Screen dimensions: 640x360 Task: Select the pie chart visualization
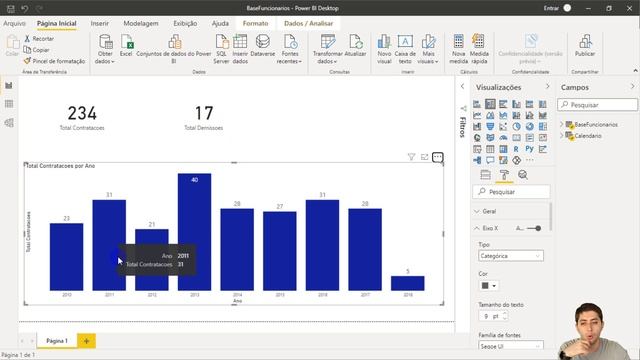[x=516, y=127]
